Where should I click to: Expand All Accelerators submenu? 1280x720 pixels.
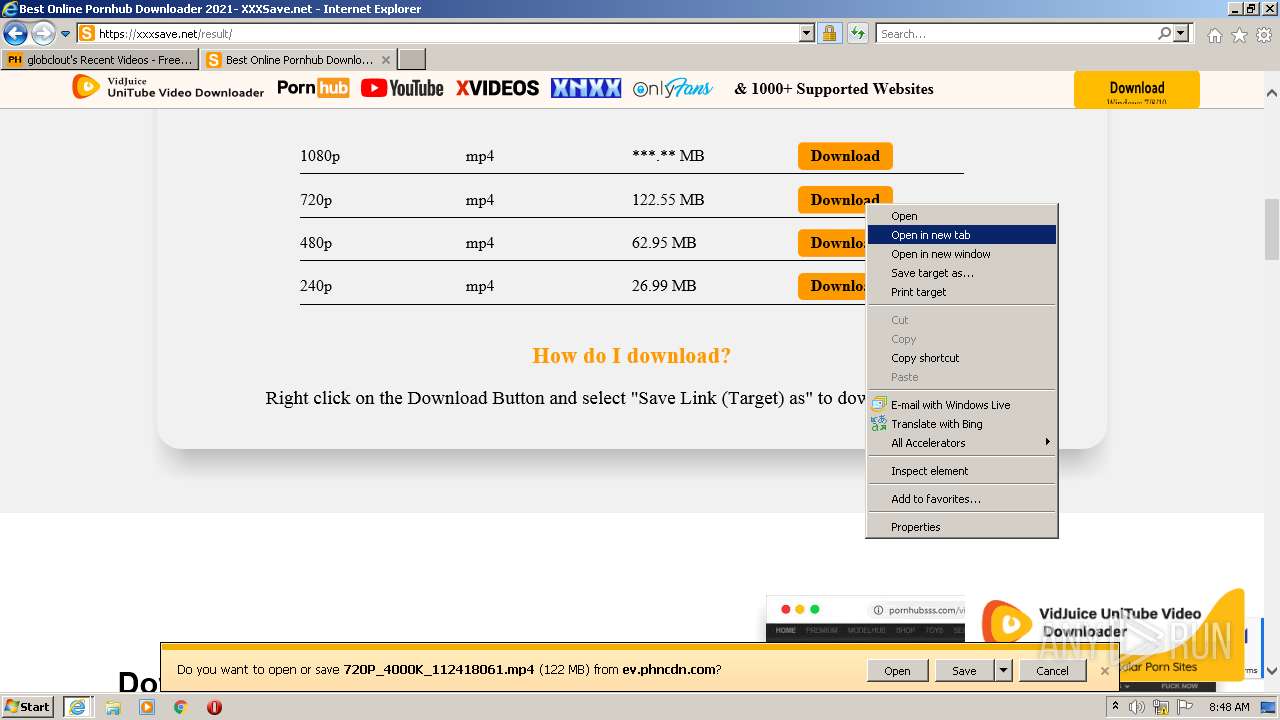(x=961, y=443)
